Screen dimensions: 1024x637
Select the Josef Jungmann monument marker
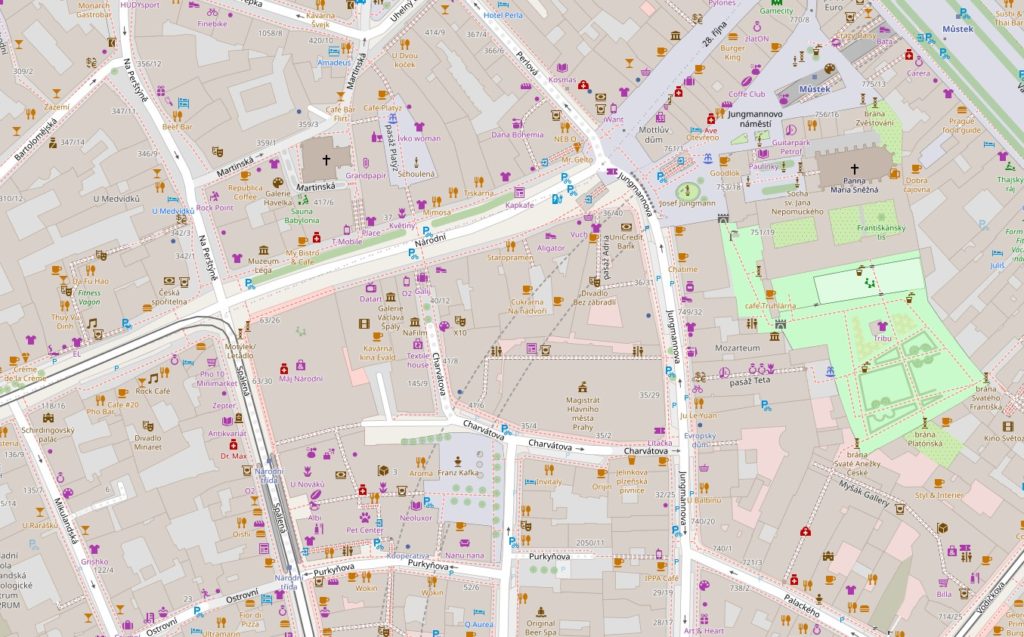(x=687, y=189)
